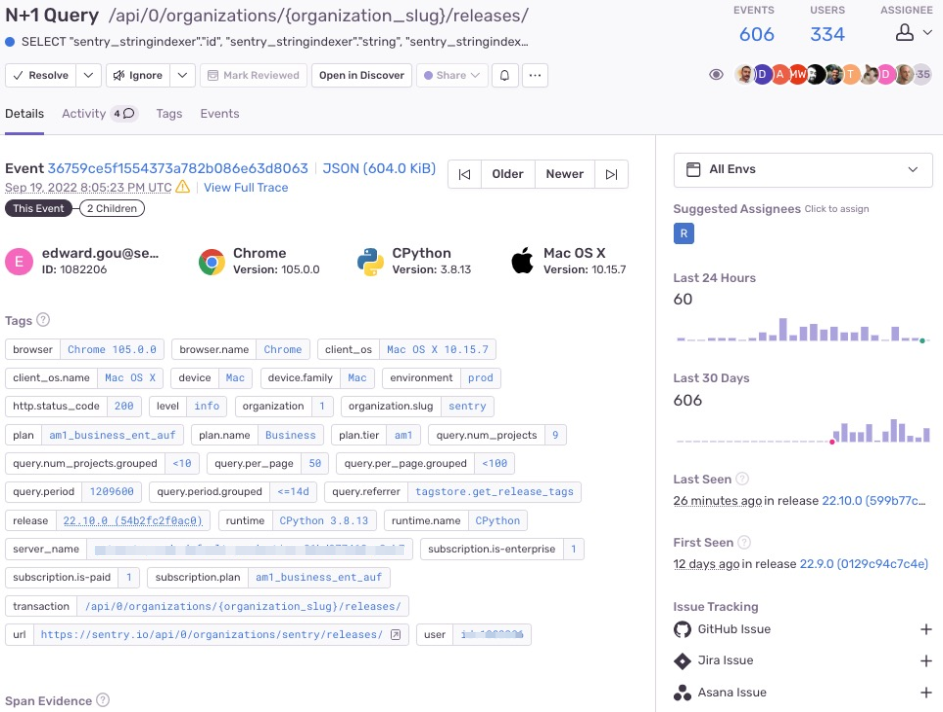Click the url tag value sentry.io releases
943x712 pixels.
[x=212, y=634]
